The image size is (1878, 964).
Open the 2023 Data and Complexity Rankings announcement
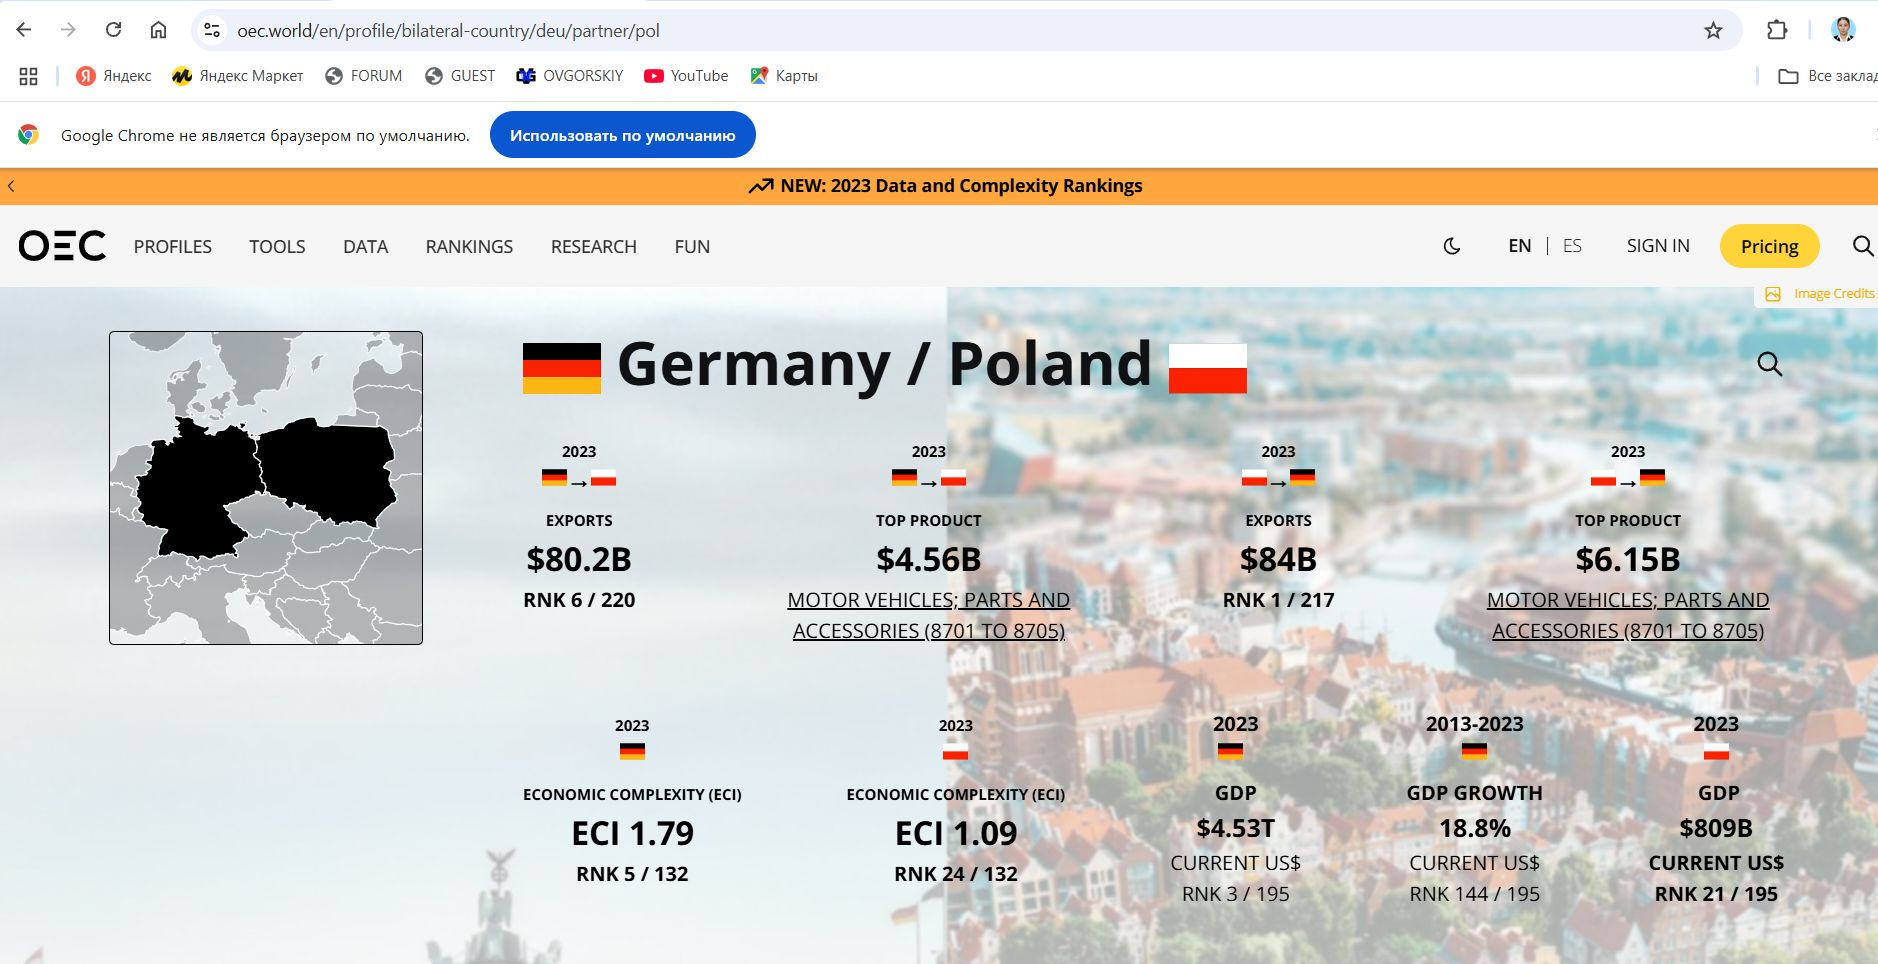pyautogui.click(x=945, y=186)
